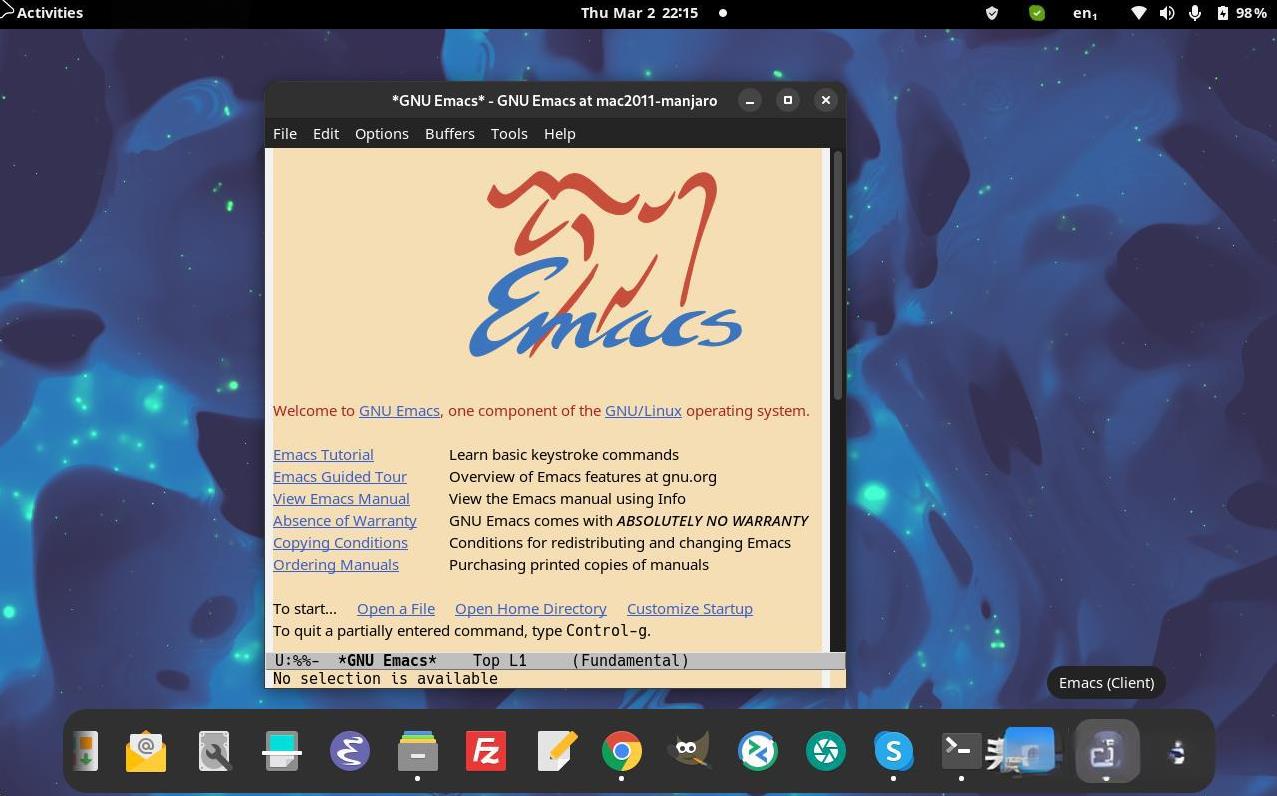Screen dimensions: 1277x796
Task: Open the Options menu in Emacs
Action: point(382,133)
